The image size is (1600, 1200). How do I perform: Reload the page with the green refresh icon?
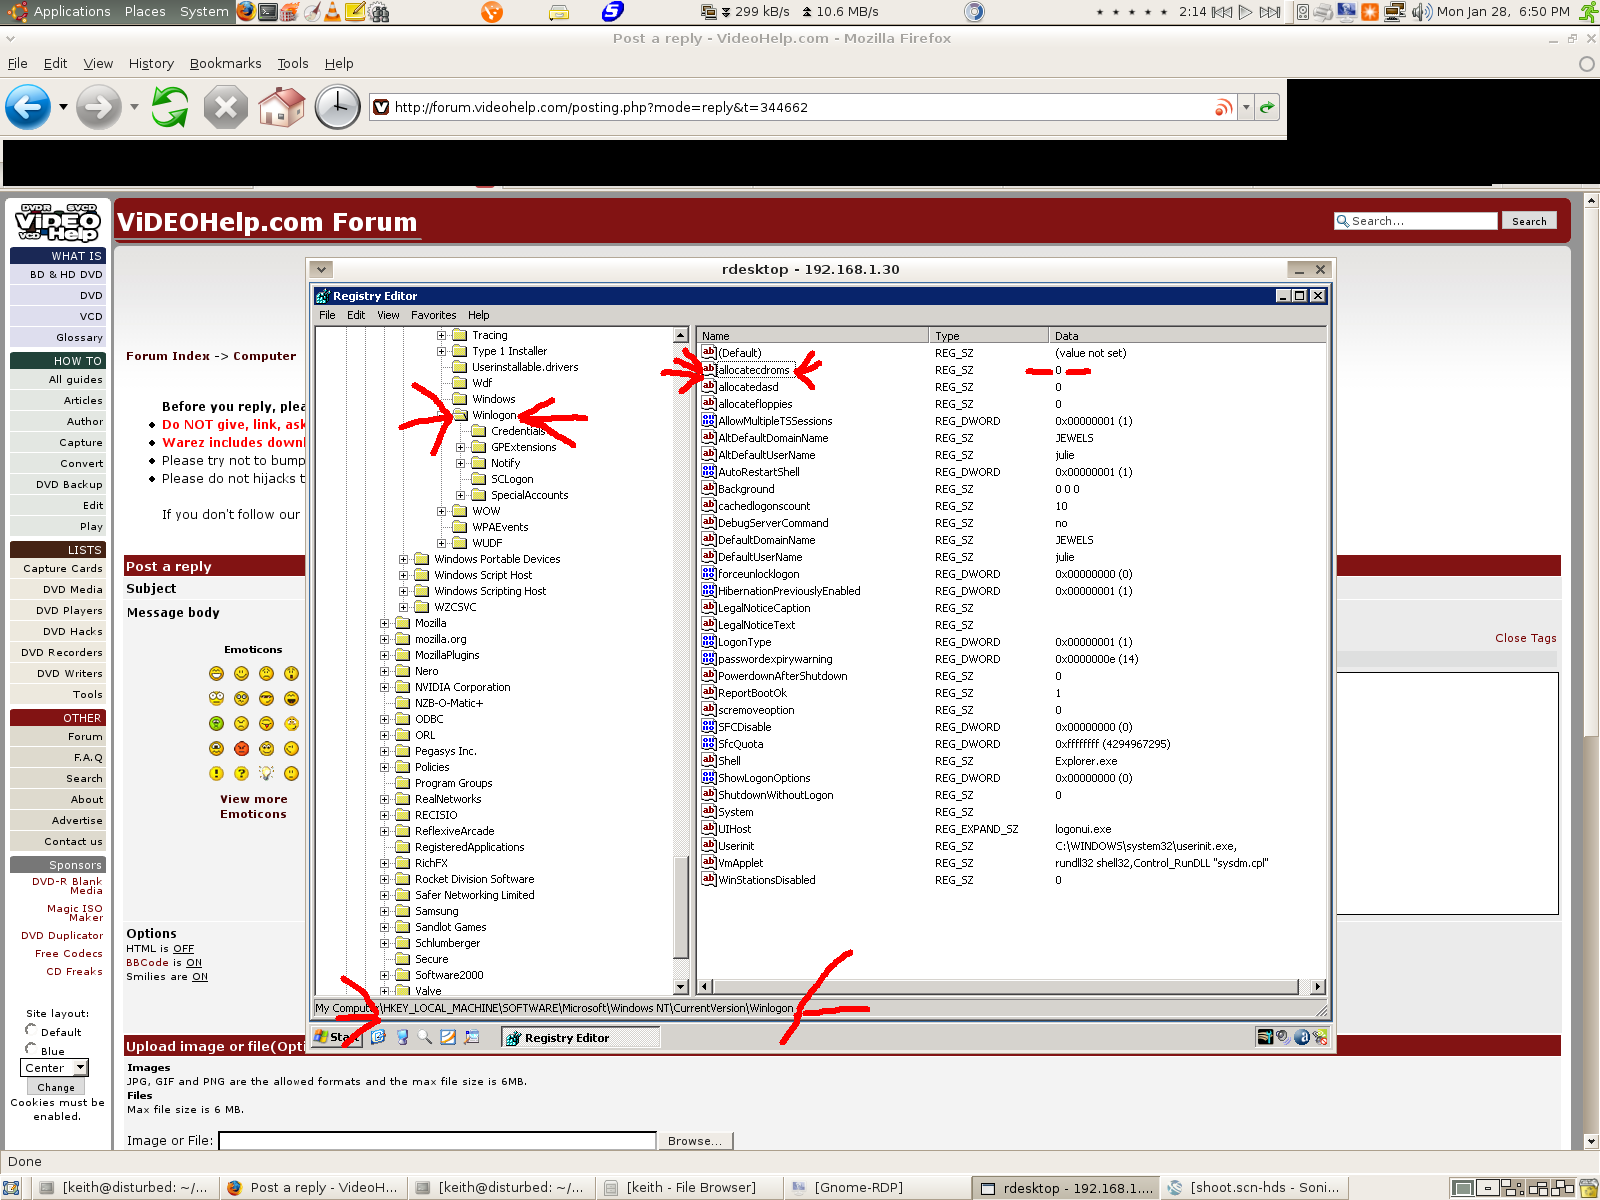(170, 106)
